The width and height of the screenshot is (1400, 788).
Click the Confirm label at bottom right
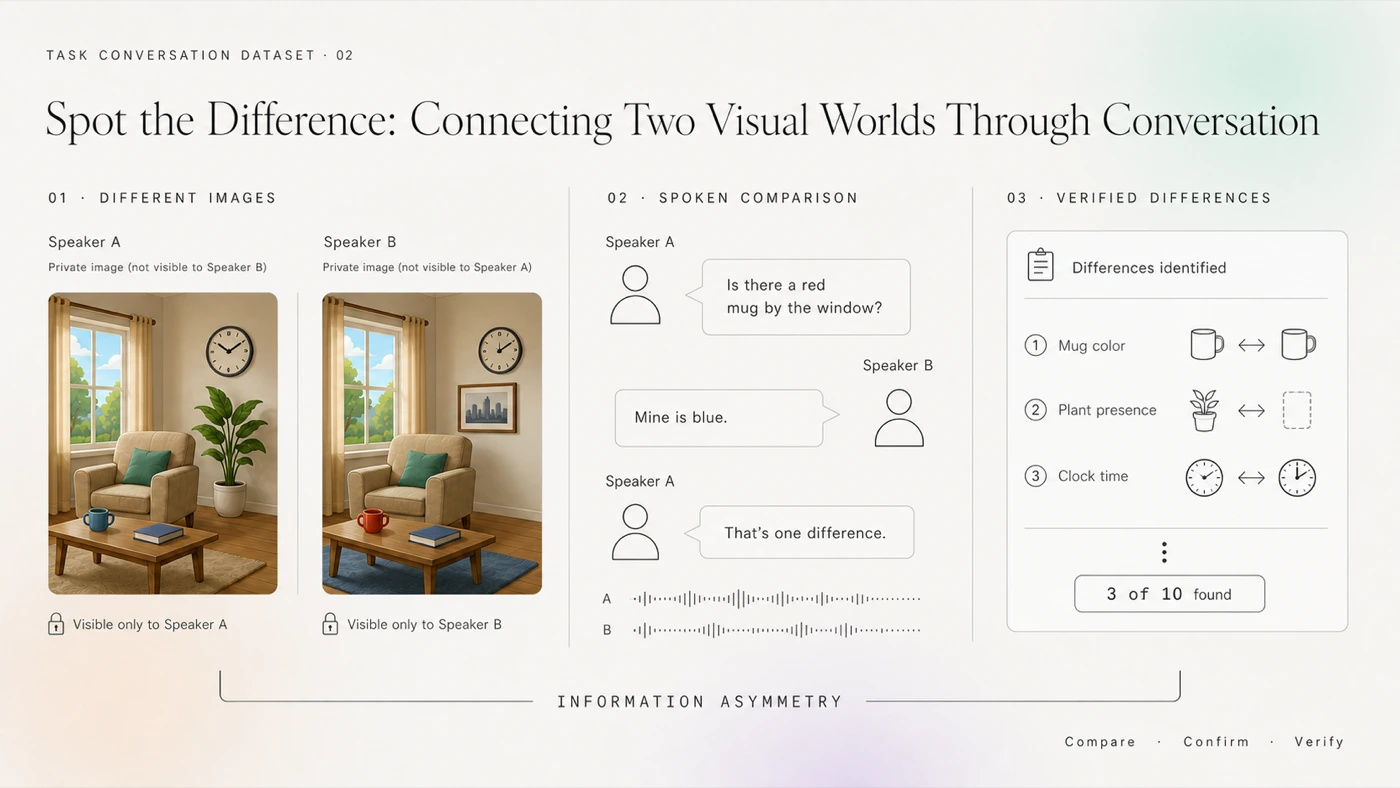click(x=1216, y=742)
